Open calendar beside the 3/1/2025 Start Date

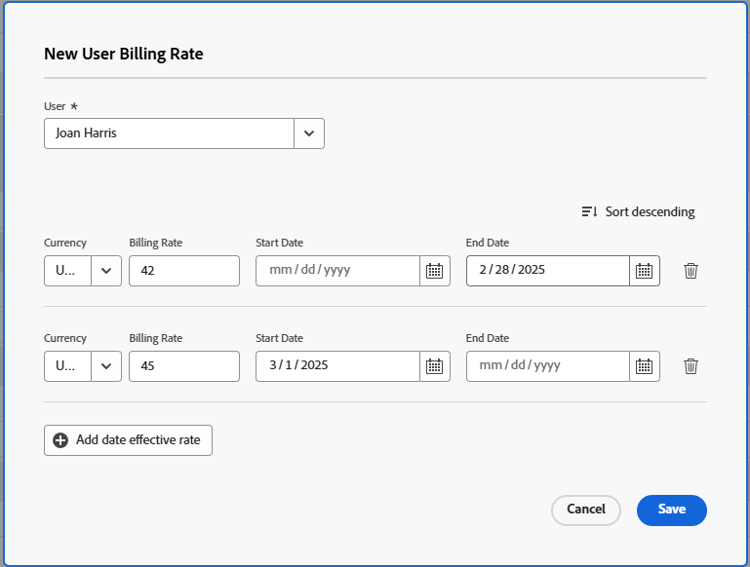pos(434,366)
